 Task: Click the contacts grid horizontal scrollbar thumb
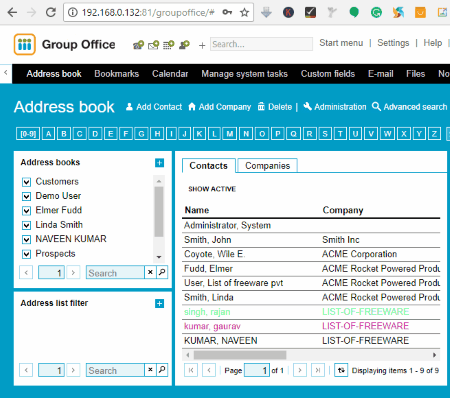(x=240, y=355)
